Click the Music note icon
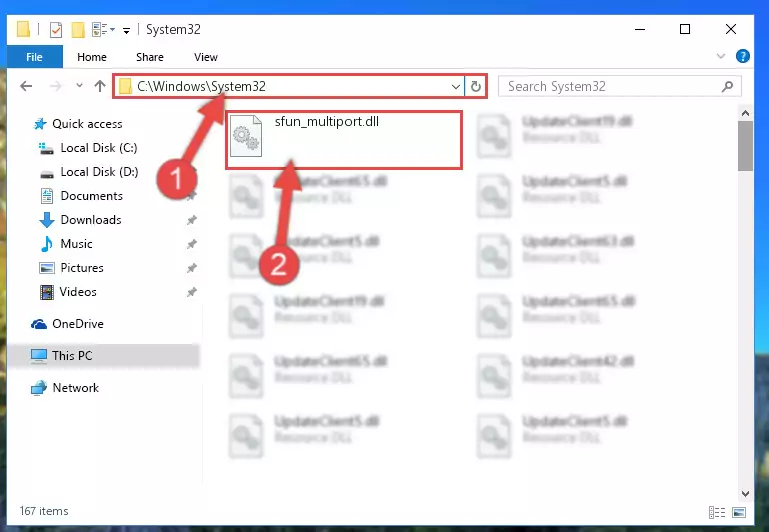This screenshot has width=769, height=532. 47,244
